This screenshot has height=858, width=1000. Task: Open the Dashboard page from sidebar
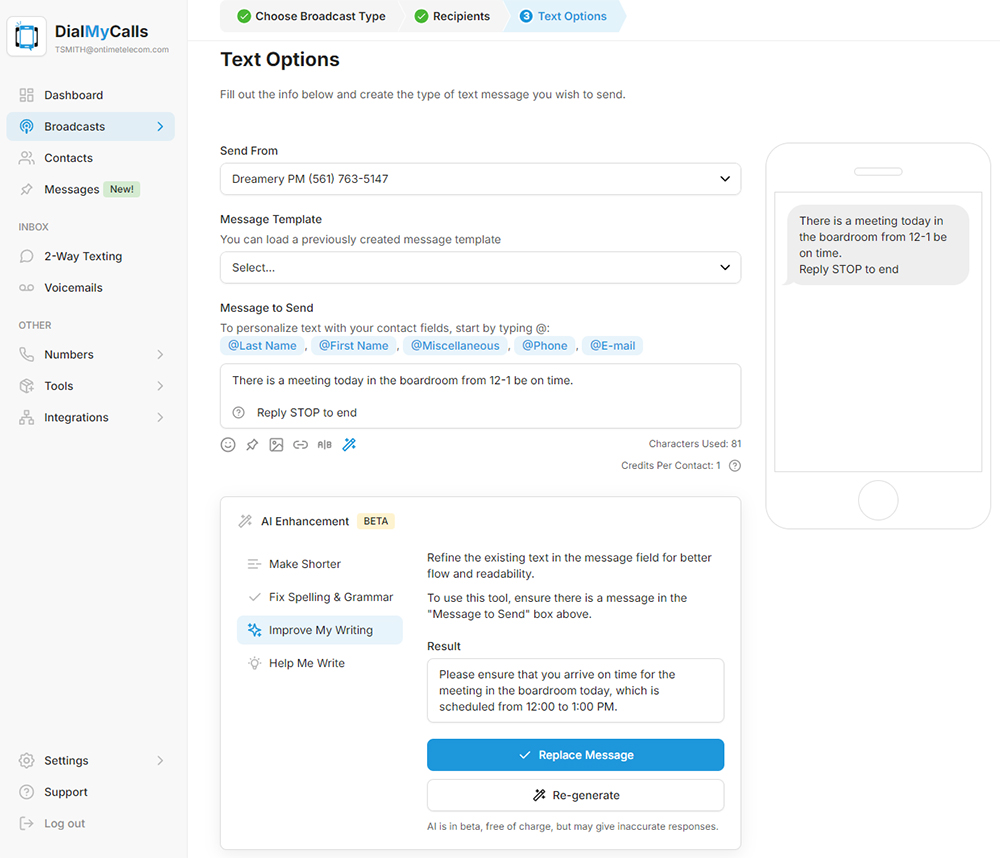pyautogui.click(x=73, y=95)
